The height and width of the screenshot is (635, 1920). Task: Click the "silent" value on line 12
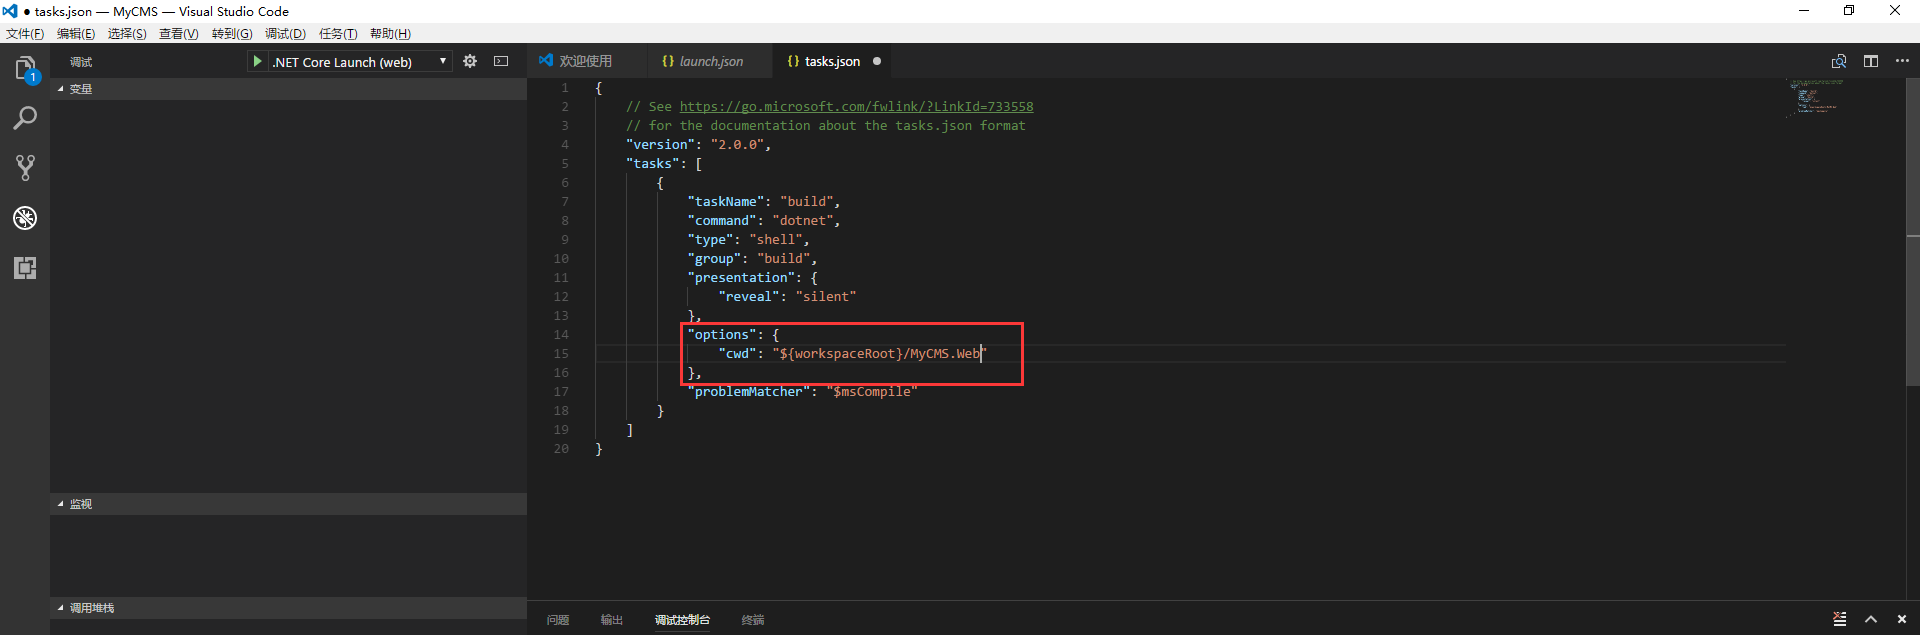tap(826, 296)
